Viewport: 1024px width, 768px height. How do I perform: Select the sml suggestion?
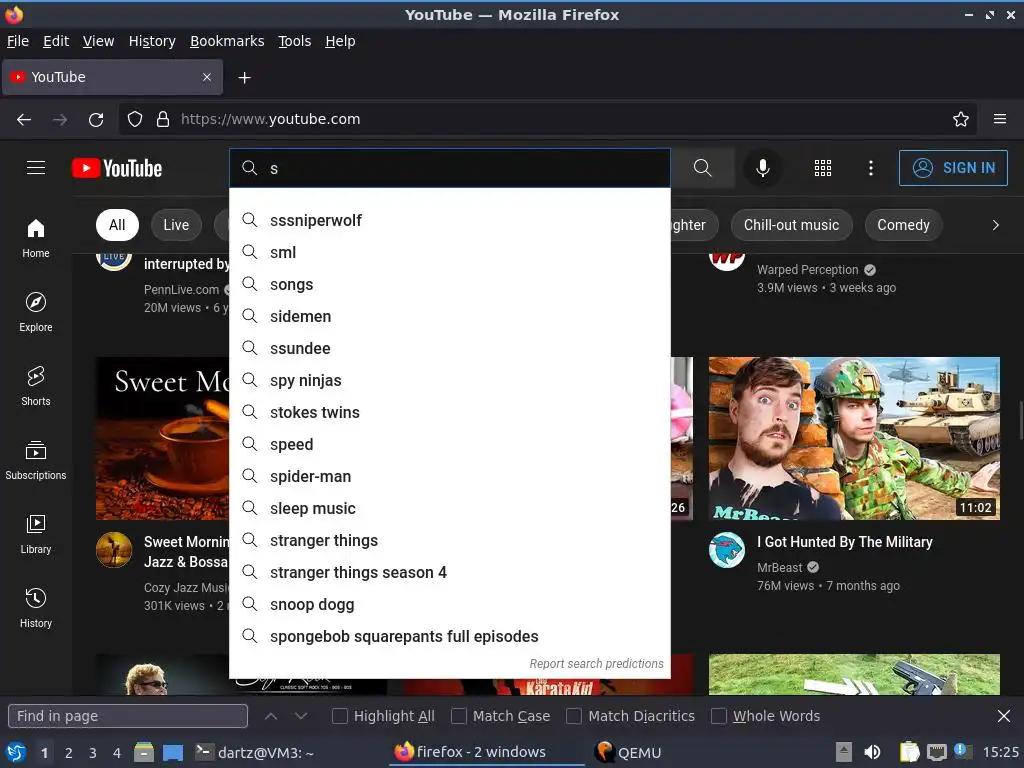coord(450,253)
